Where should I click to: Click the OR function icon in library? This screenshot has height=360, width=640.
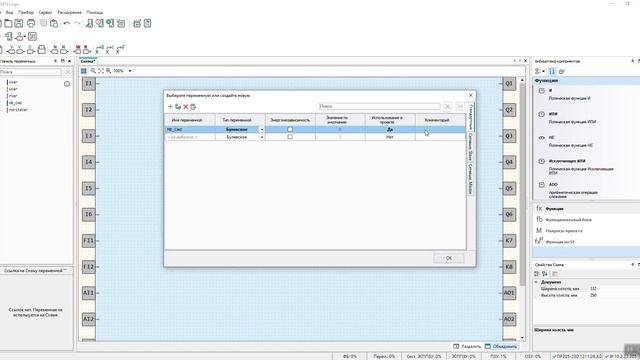pyautogui.click(x=542, y=114)
